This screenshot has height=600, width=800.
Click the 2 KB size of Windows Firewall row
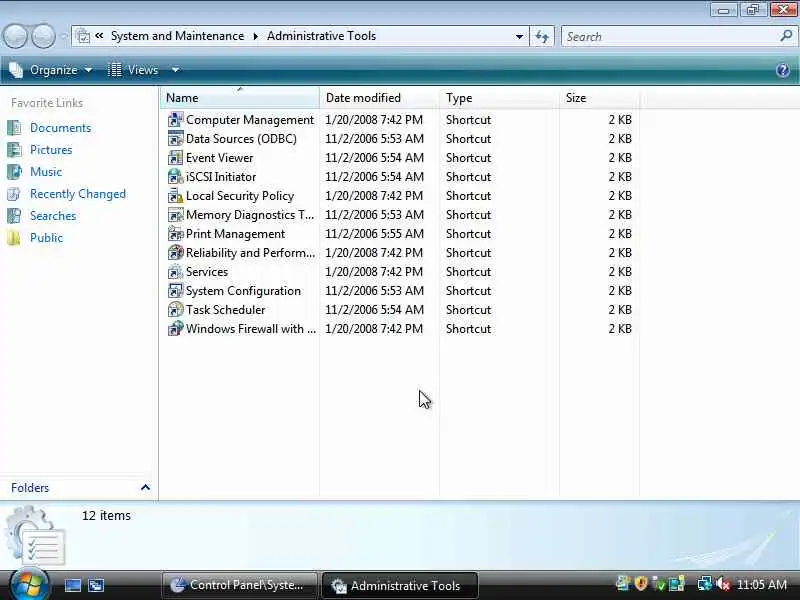coord(620,329)
